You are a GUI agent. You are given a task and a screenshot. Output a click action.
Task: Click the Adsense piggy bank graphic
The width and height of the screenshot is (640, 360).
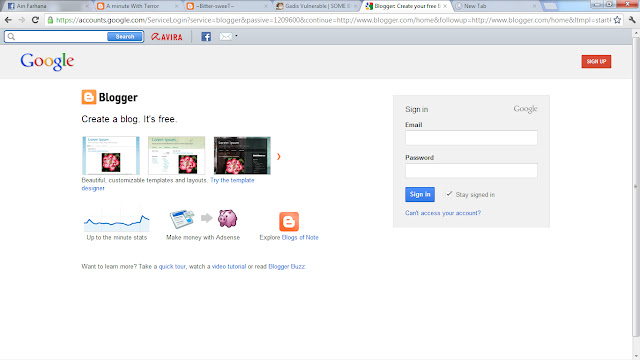click(227, 218)
